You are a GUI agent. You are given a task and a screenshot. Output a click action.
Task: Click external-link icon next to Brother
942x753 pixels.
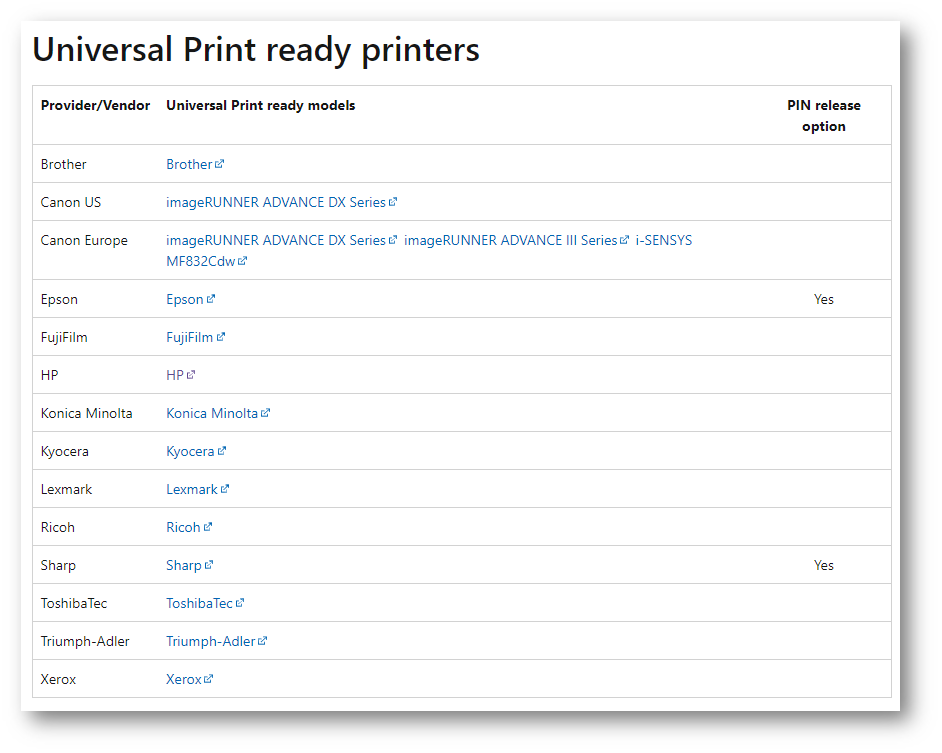(x=219, y=163)
